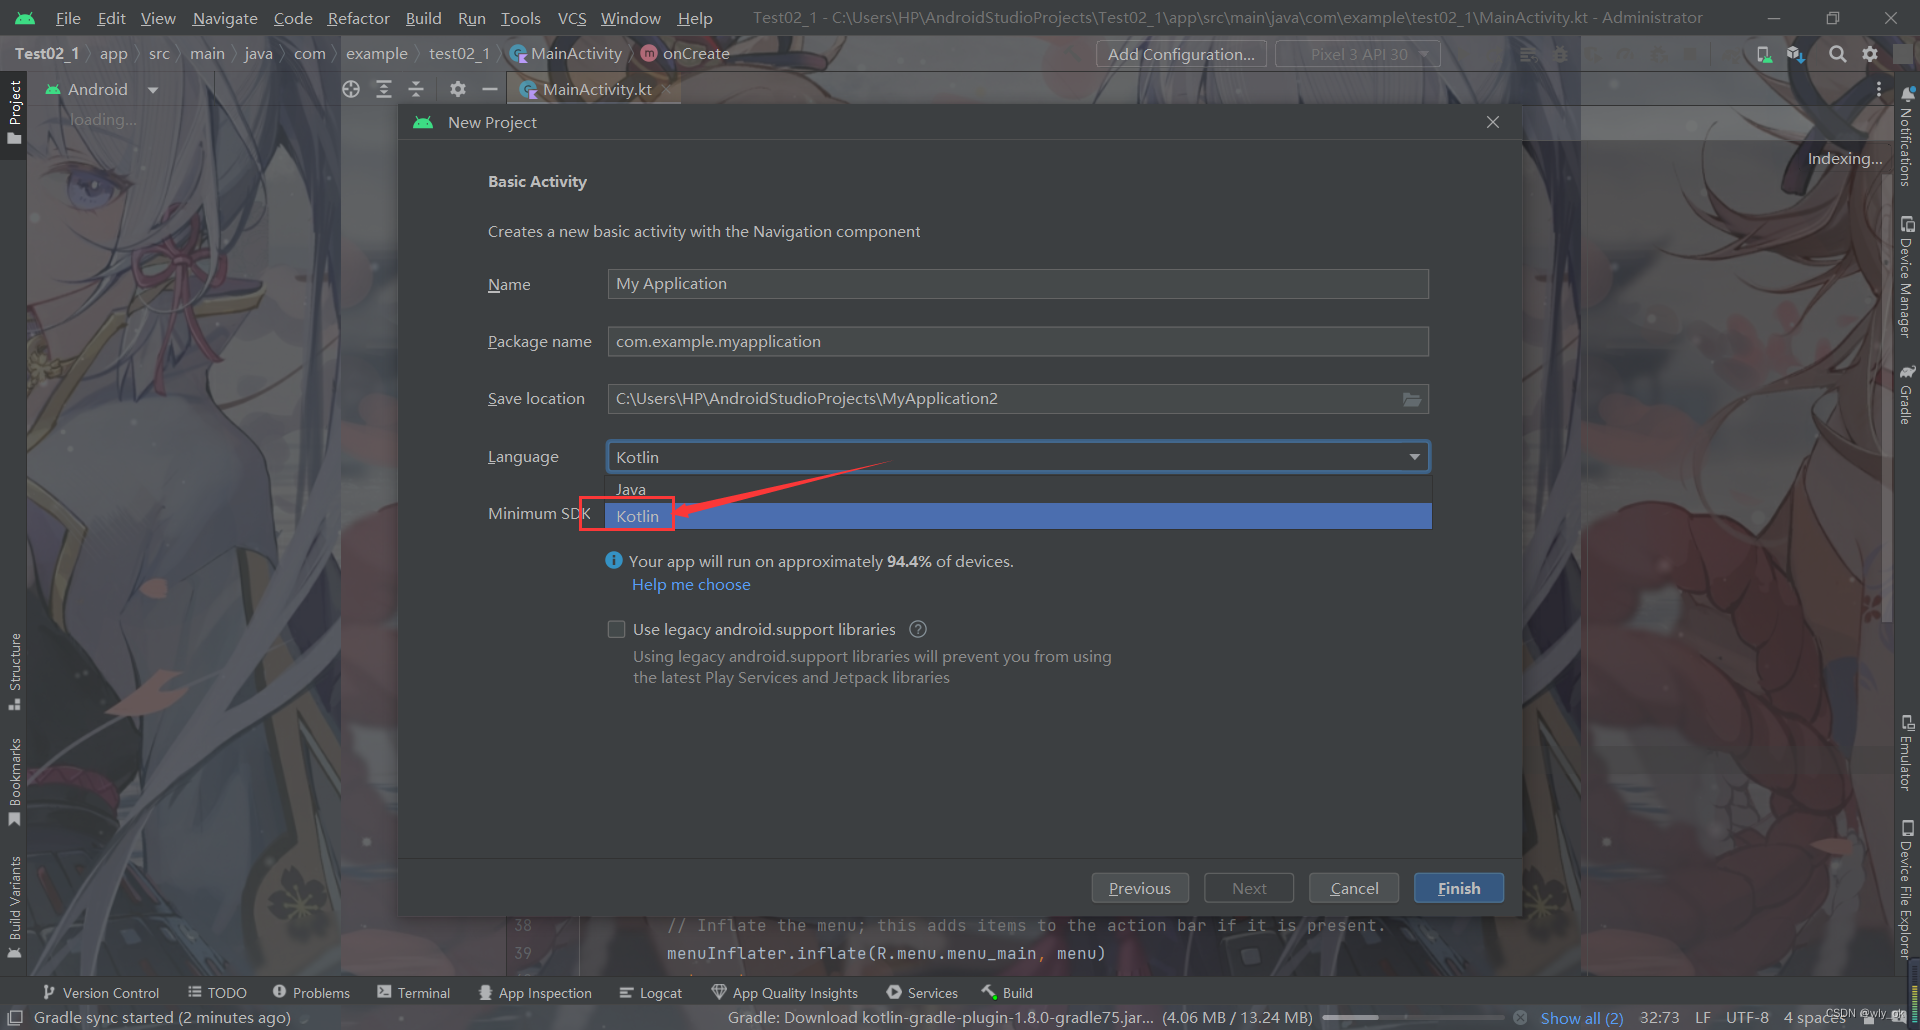The width and height of the screenshot is (1920, 1030).
Task: Open Device Manager toolbar icon
Action: pos(1764,54)
